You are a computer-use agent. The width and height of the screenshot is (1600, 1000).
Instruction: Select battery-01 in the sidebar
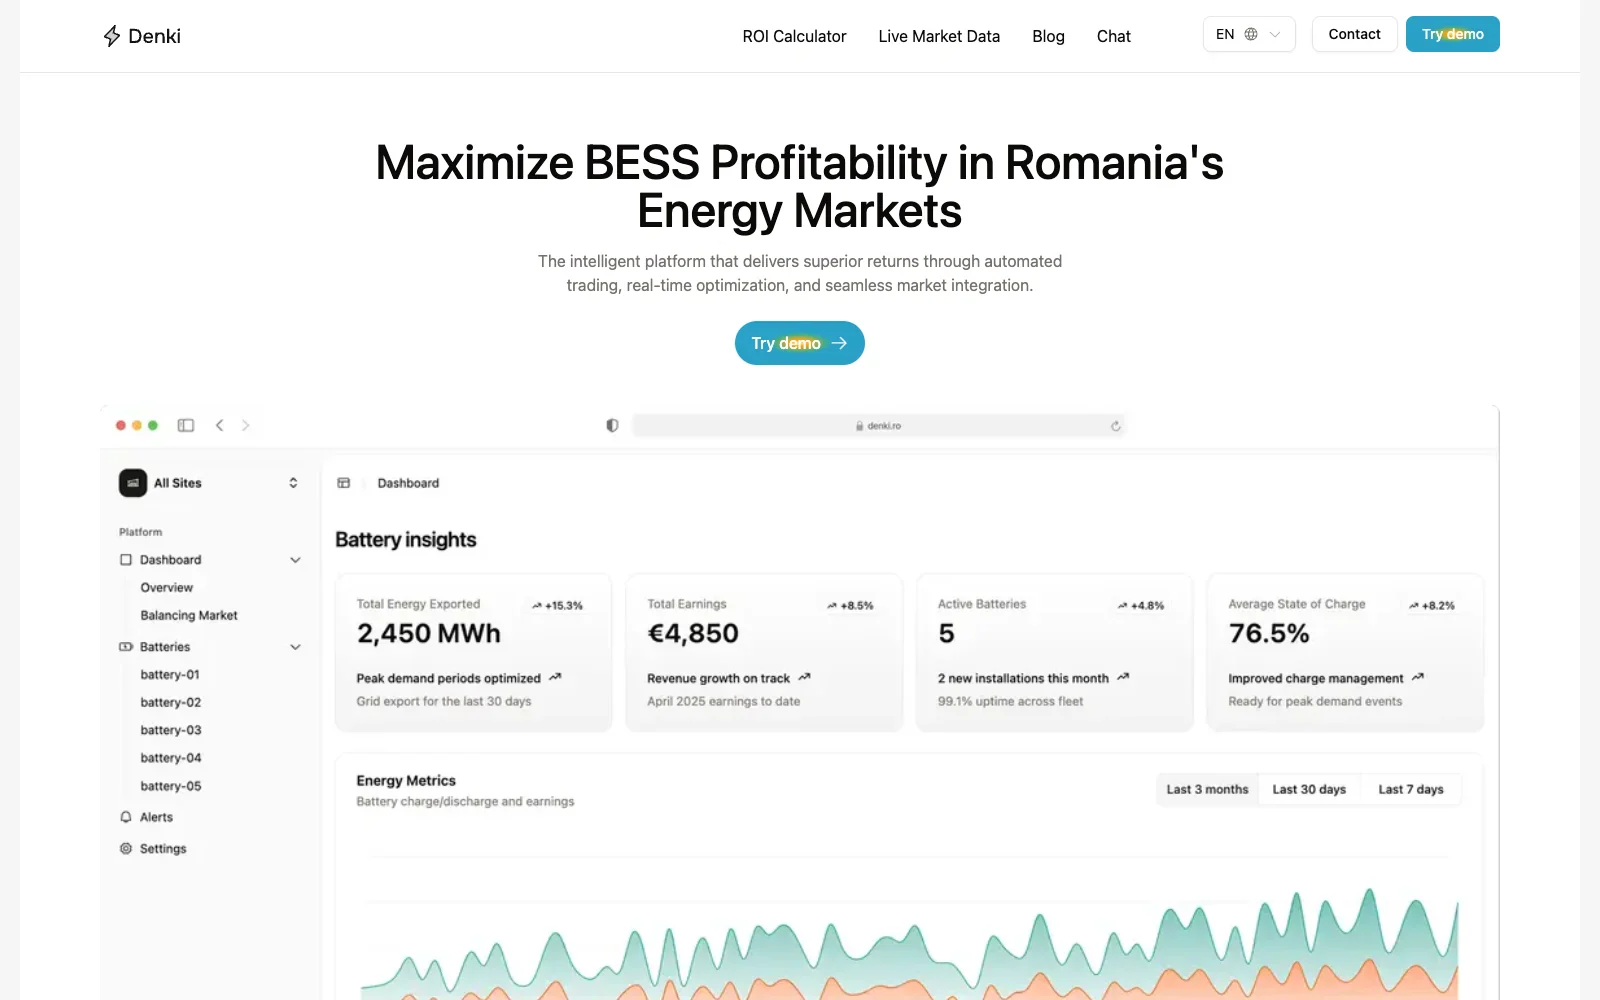coord(170,675)
